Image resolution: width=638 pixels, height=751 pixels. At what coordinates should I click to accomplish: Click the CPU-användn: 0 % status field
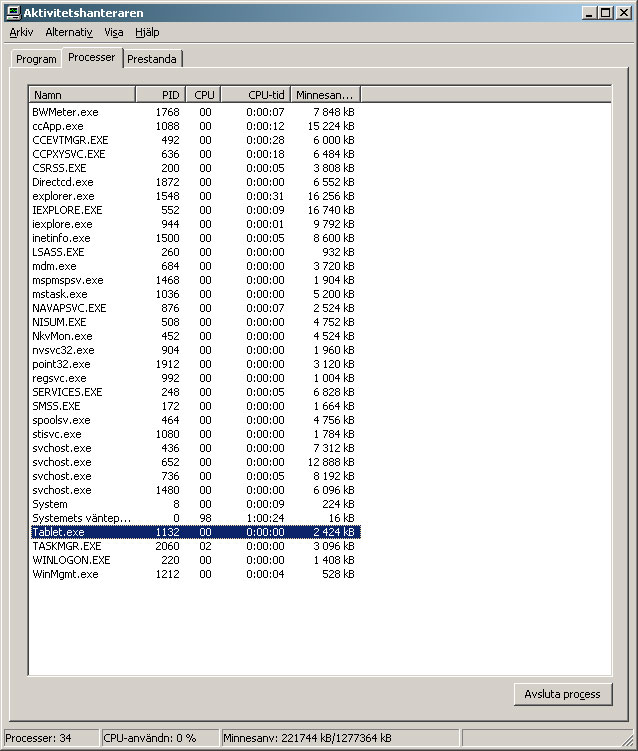160,738
